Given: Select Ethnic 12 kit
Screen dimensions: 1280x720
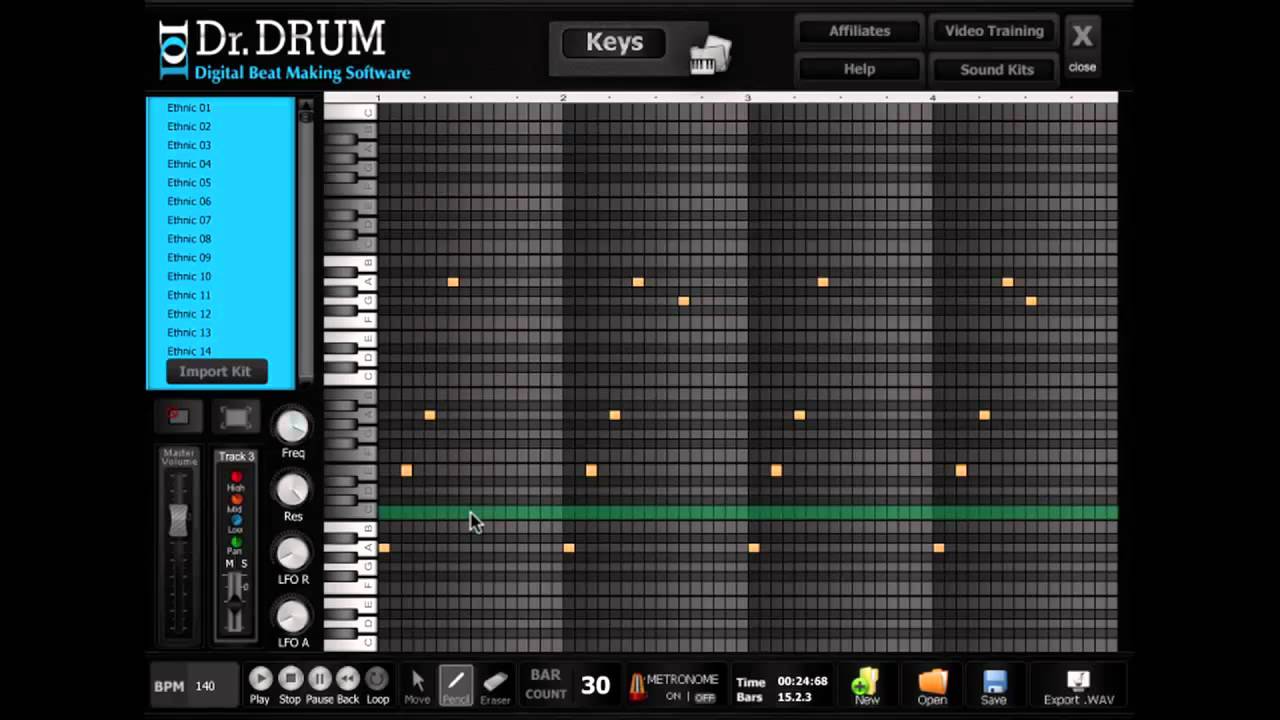Looking at the screenshot, I should pos(189,314).
